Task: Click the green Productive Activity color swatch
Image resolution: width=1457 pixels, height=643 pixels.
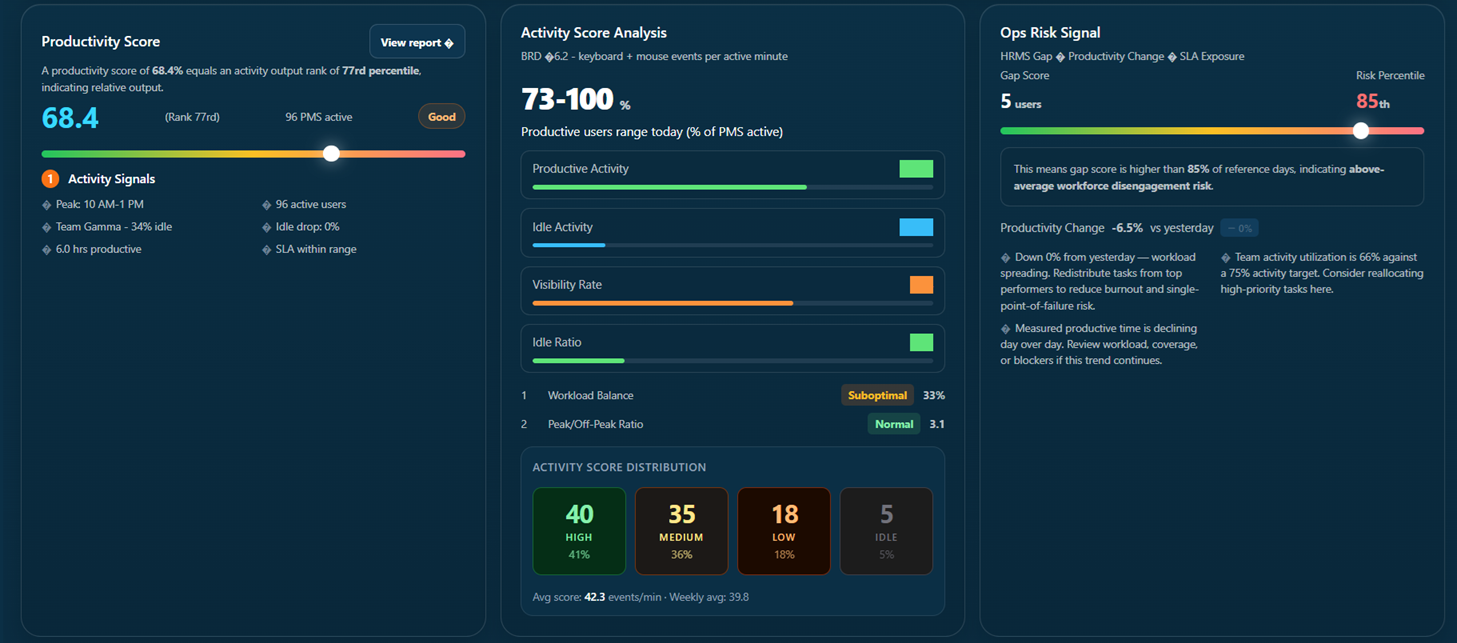Action: coord(916,169)
